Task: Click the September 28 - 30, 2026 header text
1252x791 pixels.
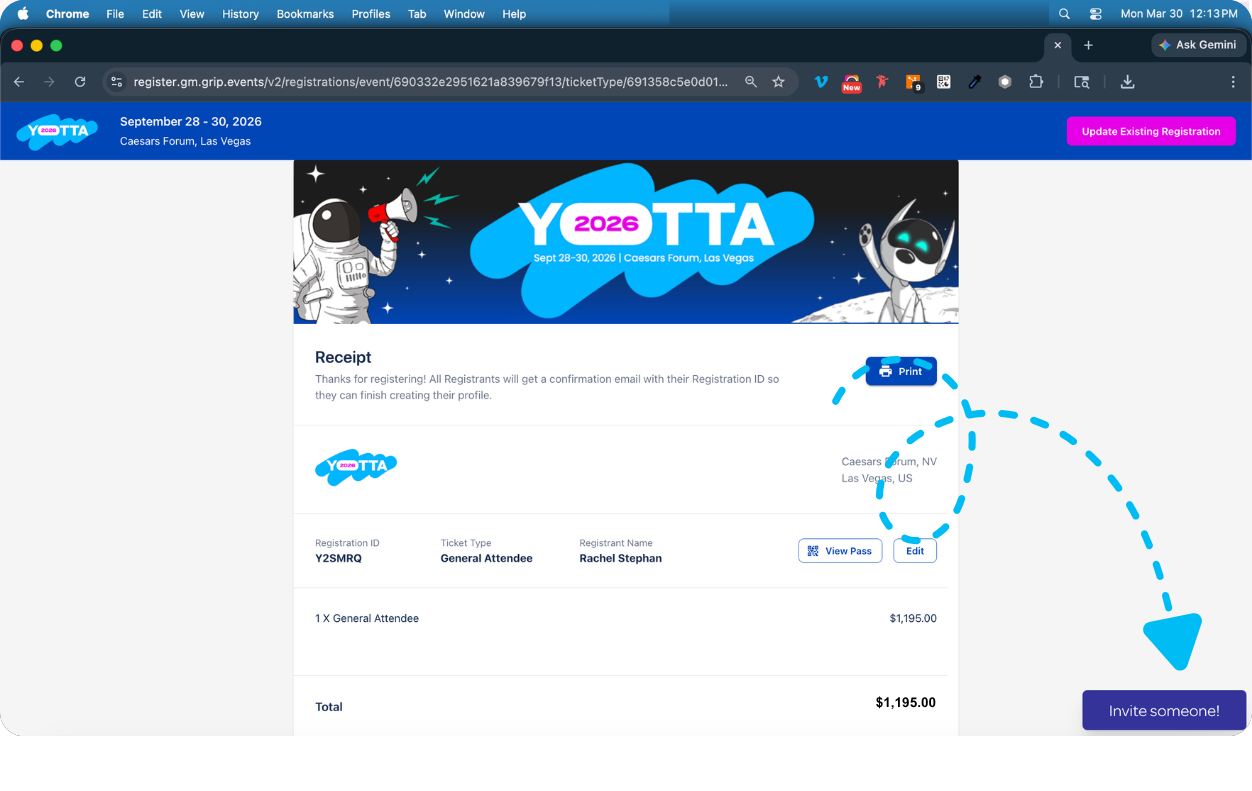Action: (191, 122)
